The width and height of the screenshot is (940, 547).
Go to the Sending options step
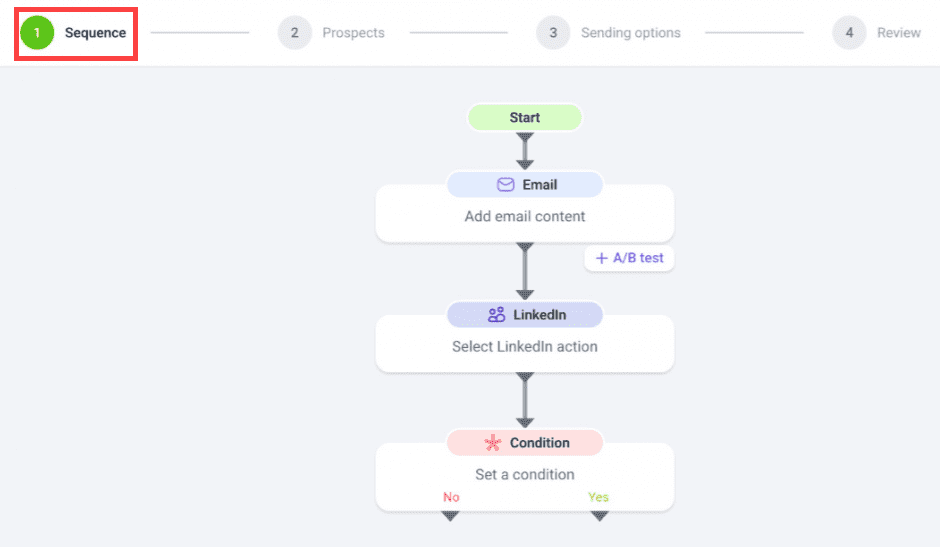631,33
